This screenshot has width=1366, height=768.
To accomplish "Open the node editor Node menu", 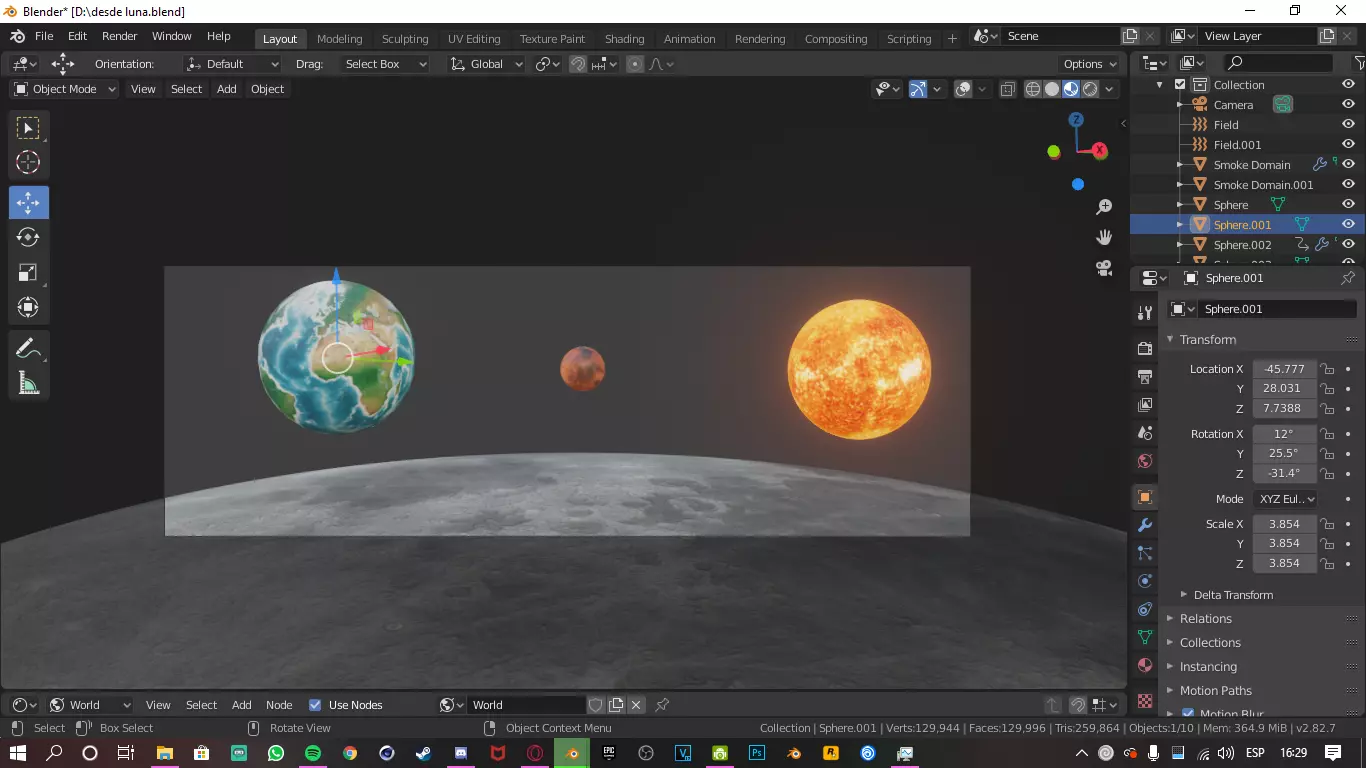I will (279, 705).
